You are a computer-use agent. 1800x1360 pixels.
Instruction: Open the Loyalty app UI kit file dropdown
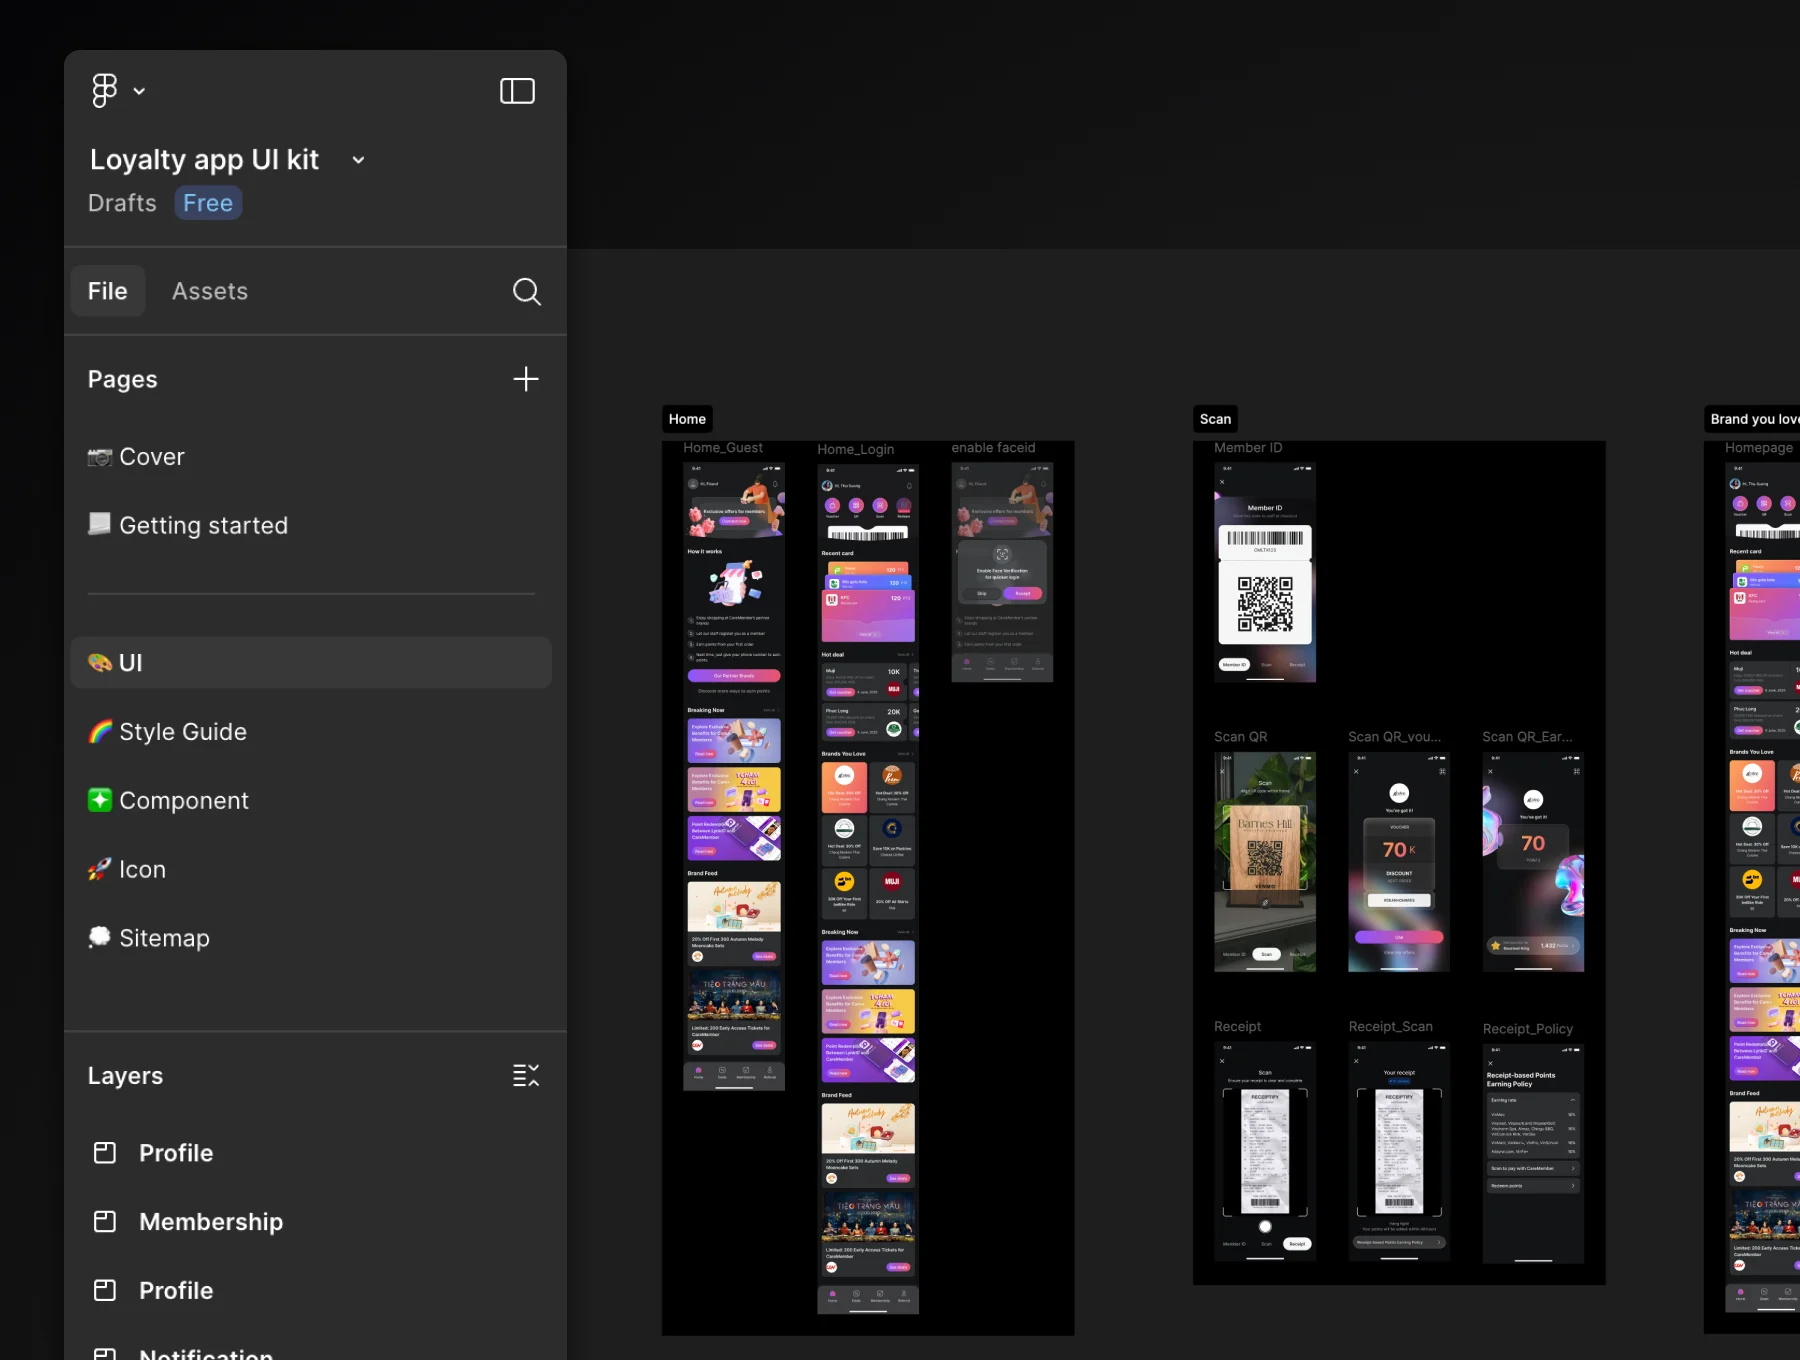point(358,160)
